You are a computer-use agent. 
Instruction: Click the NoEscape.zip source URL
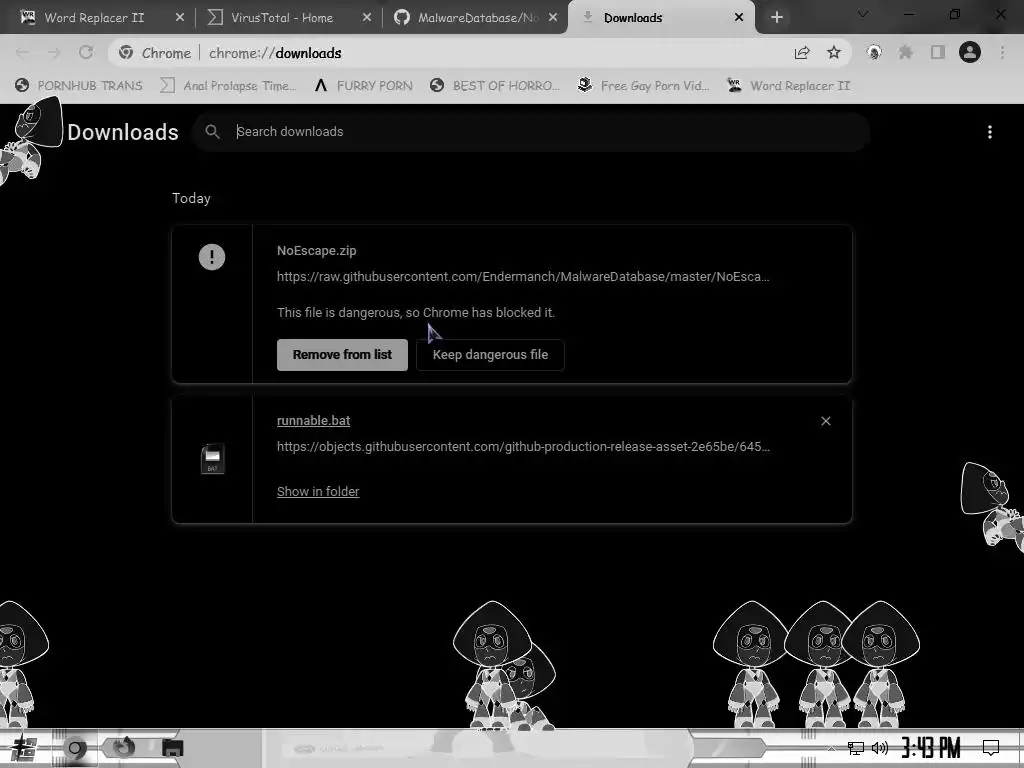(x=523, y=277)
